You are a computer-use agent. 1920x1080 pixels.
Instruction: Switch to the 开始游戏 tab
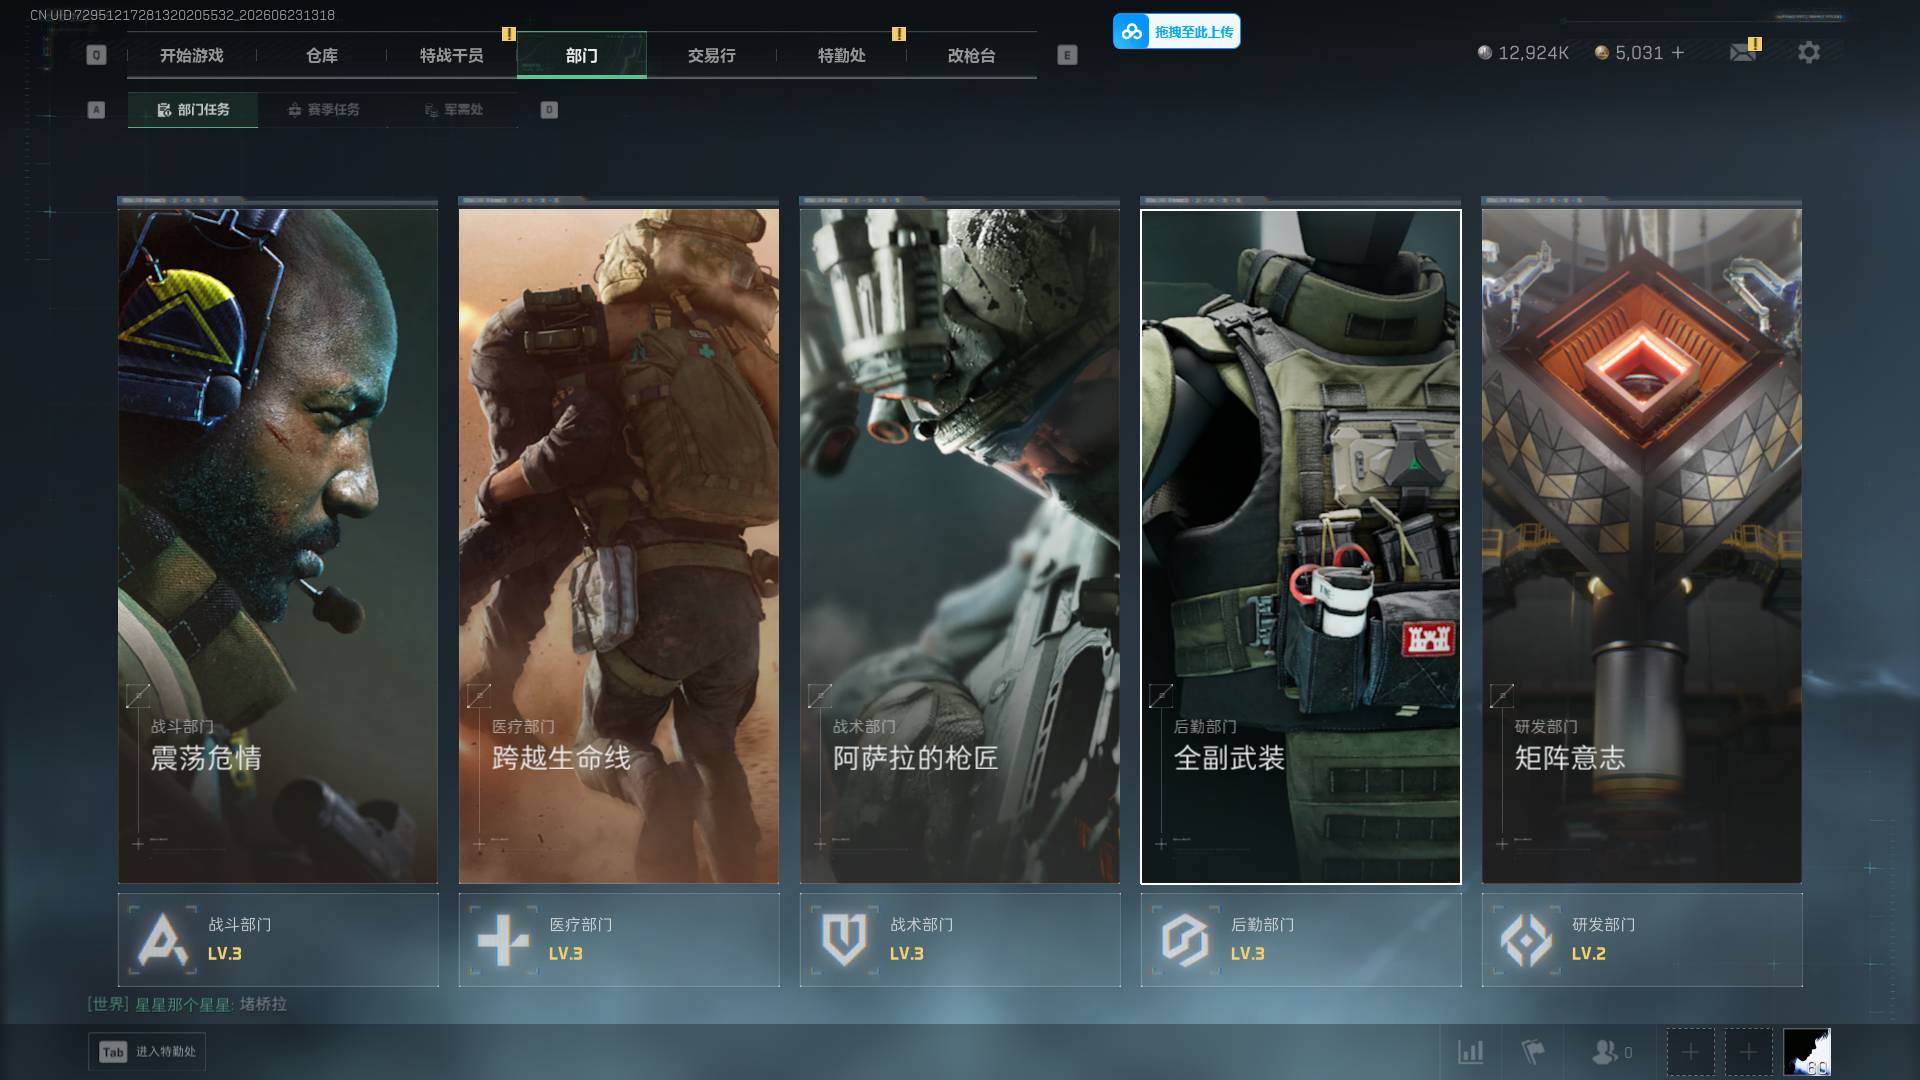pos(192,55)
